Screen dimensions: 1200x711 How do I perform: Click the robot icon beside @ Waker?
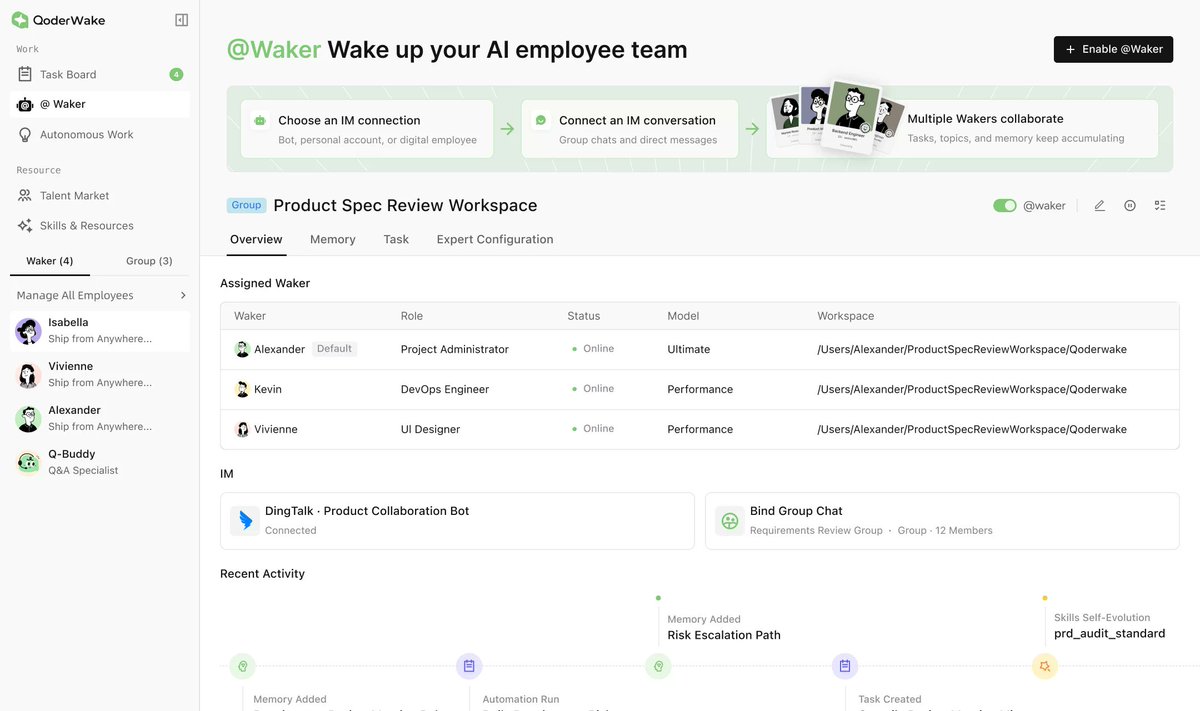tap(25, 104)
